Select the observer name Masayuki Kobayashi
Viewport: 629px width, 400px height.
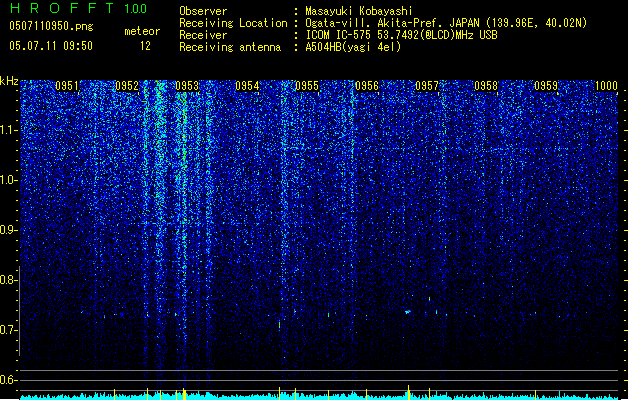point(359,11)
